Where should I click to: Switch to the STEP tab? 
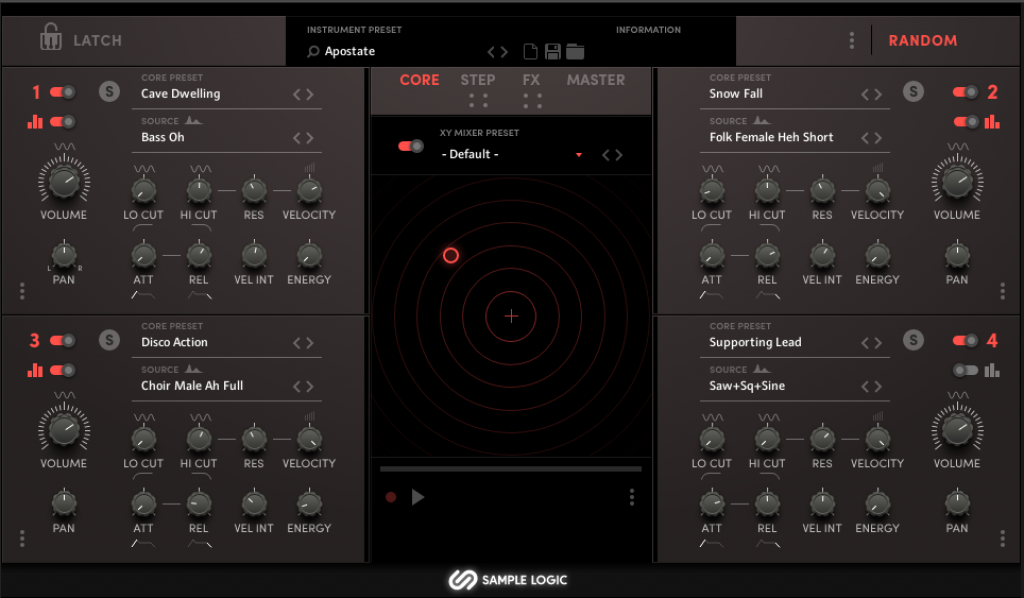(477, 80)
